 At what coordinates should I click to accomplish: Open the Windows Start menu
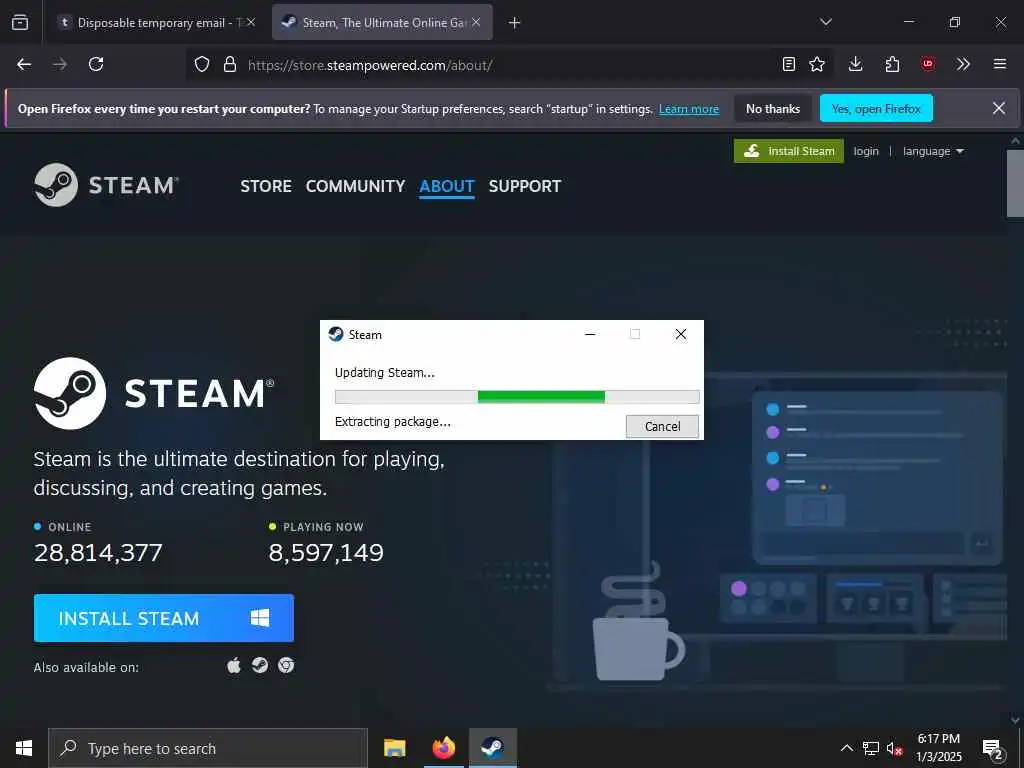24,748
